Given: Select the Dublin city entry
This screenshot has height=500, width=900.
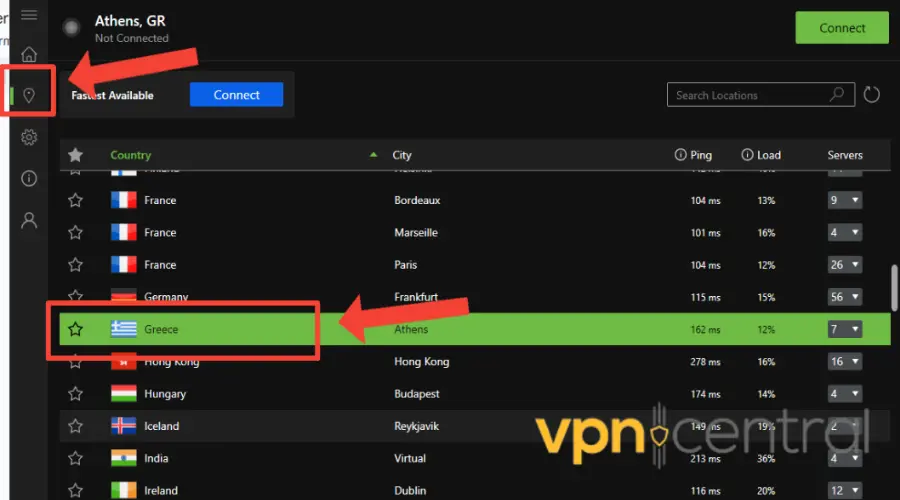Looking at the screenshot, I should click(x=410, y=491).
